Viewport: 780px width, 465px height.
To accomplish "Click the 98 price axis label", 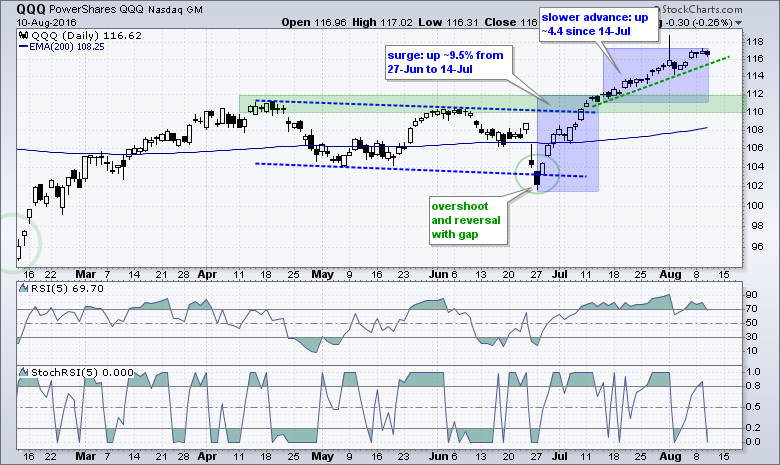I will [756, 226].
